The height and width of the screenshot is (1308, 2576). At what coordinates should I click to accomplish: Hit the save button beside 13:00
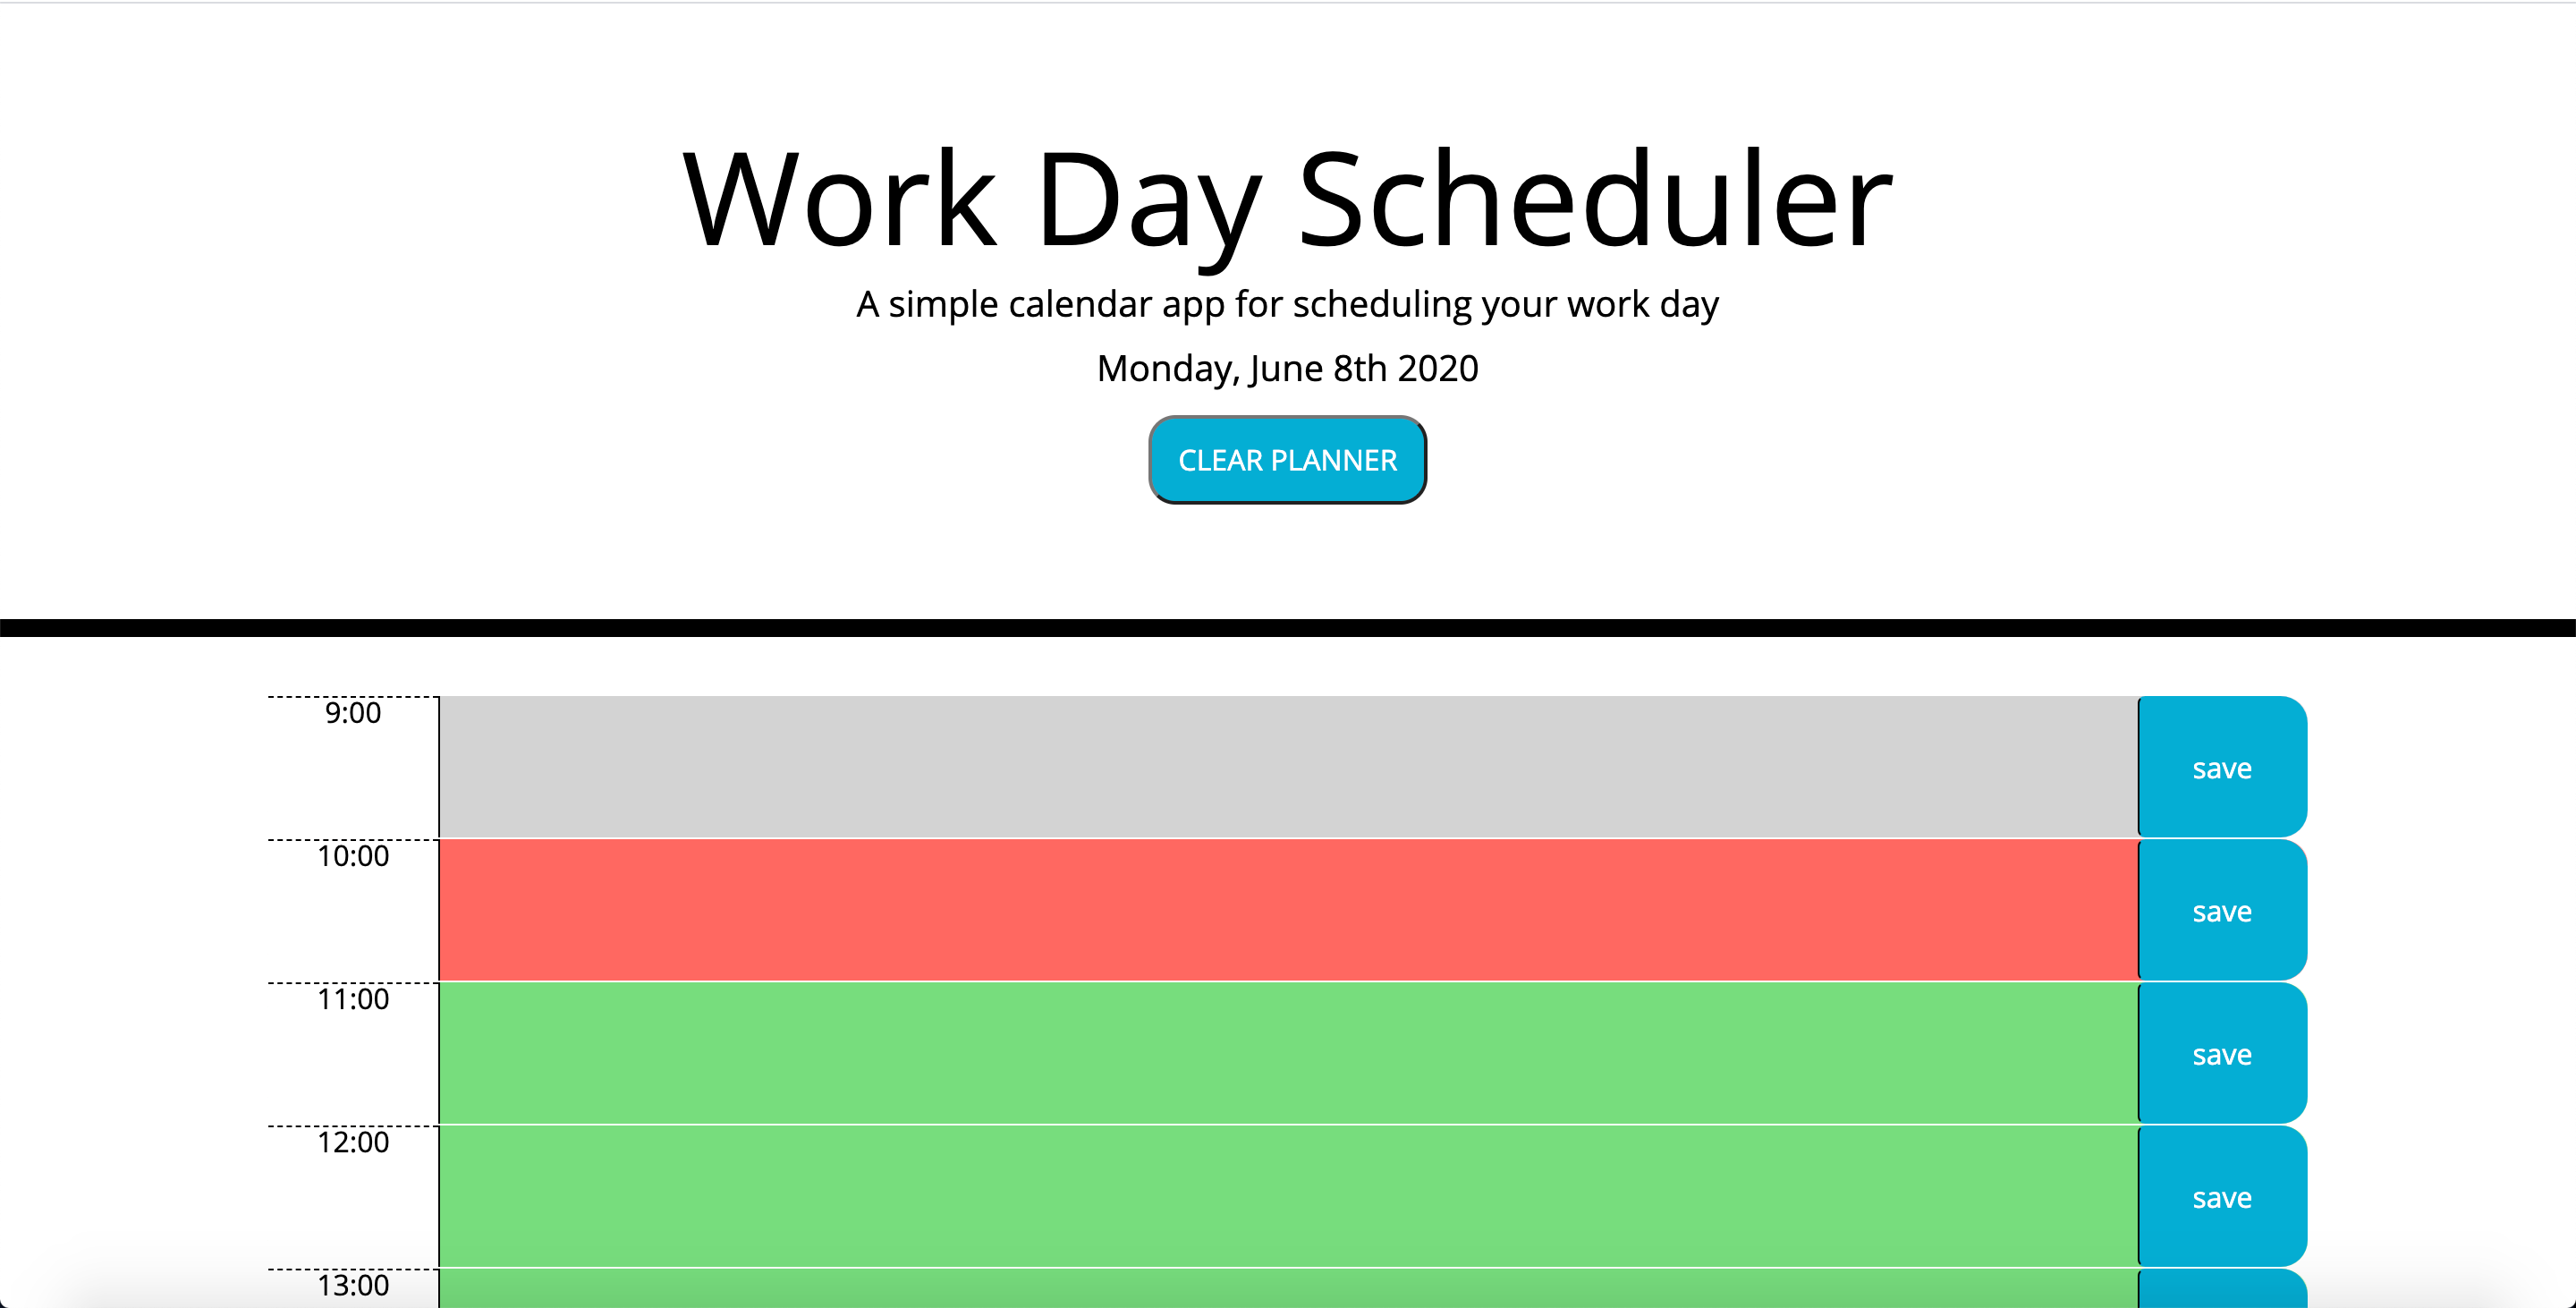pyautogui.click(x=2221, y=1290)
